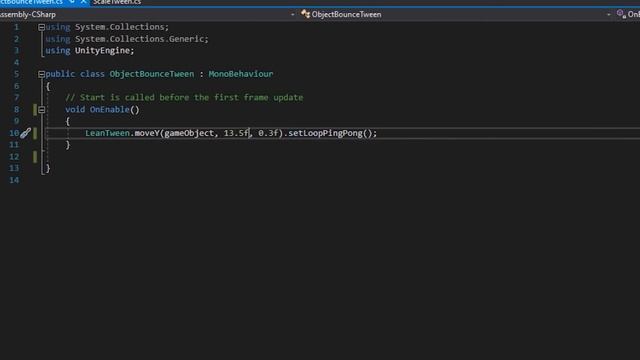The image size is (640, 360).
Task: Click the word LeanTween on line 10
Action: [x=107, y=133]
